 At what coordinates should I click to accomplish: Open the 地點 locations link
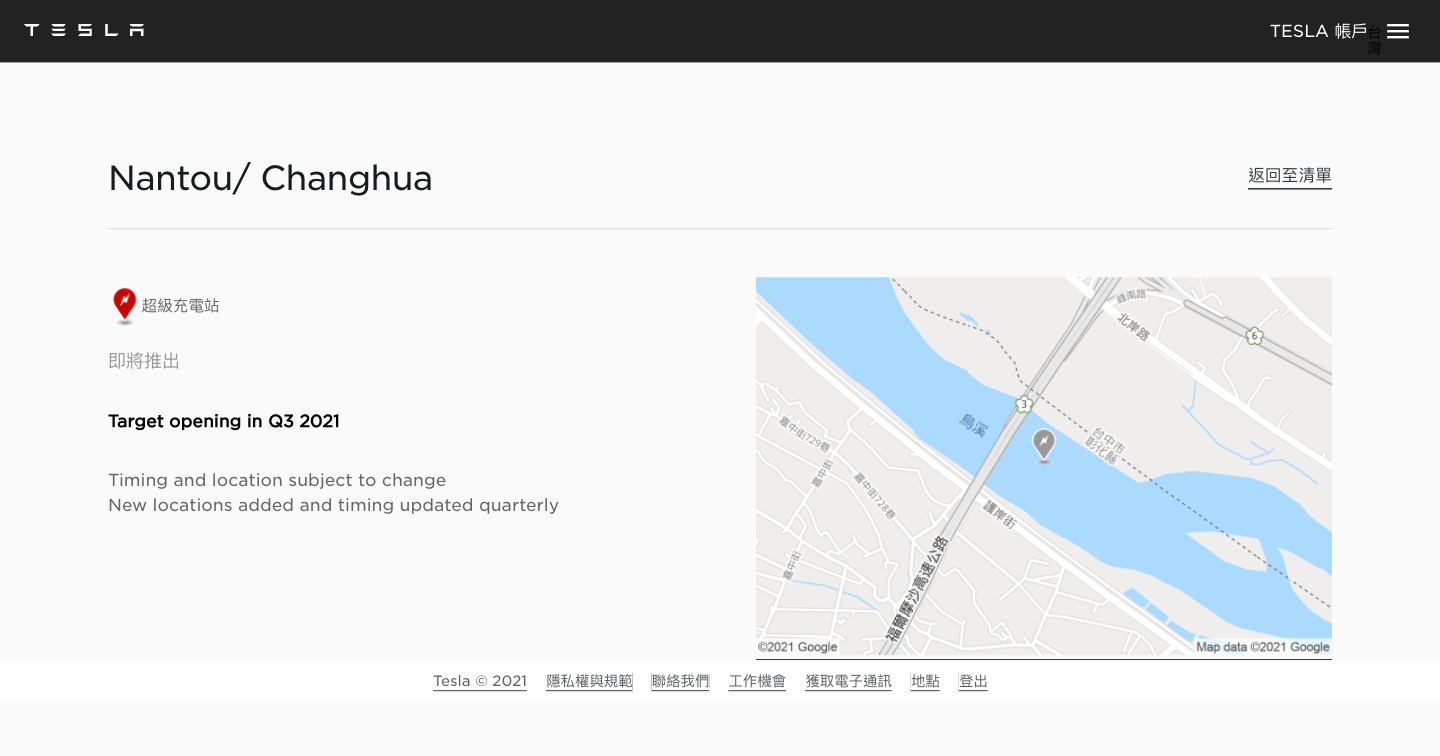[925, 681]
